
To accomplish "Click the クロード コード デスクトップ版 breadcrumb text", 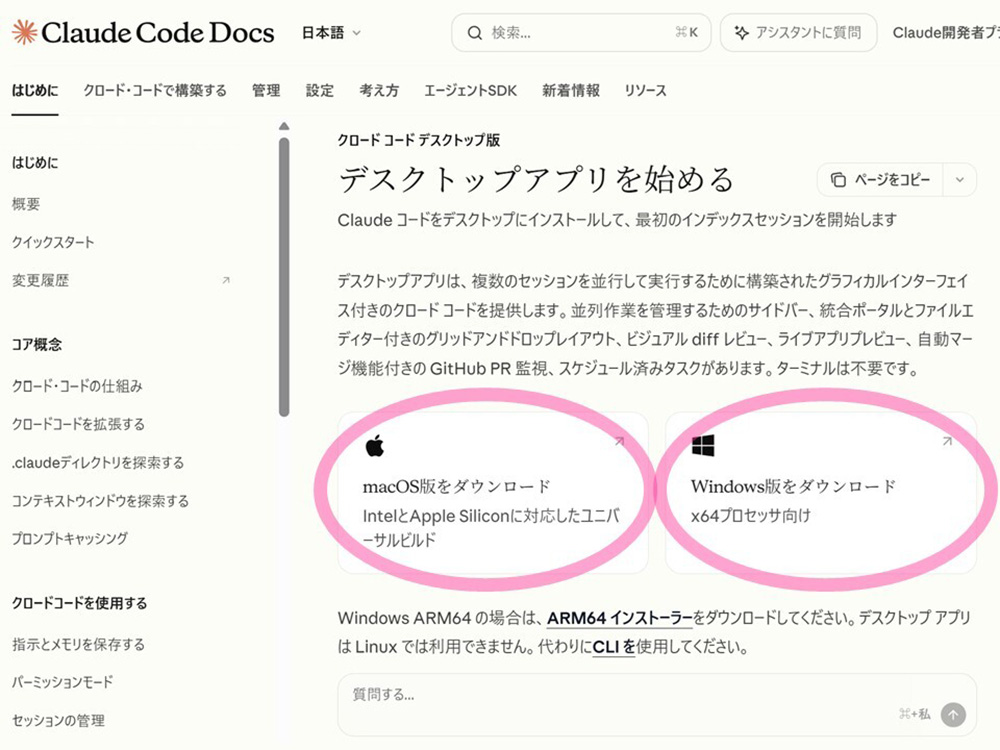I will 419,140.
